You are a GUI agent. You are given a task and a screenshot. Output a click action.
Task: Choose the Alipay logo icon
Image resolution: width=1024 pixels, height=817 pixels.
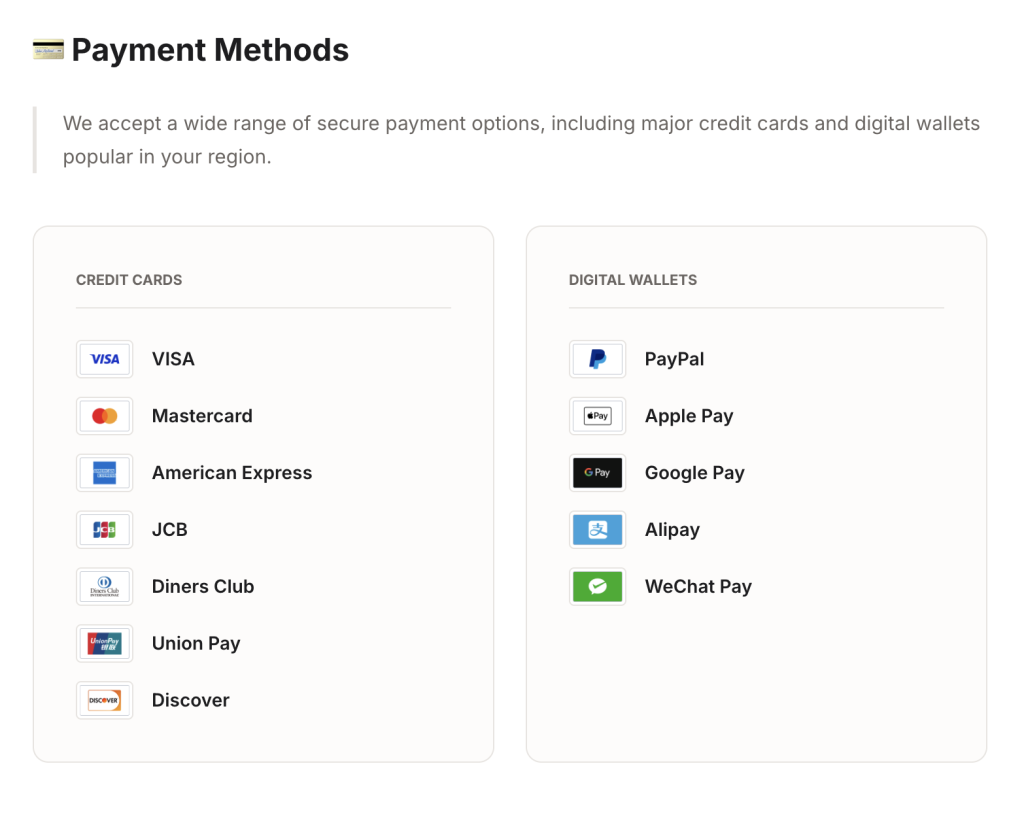597,530
